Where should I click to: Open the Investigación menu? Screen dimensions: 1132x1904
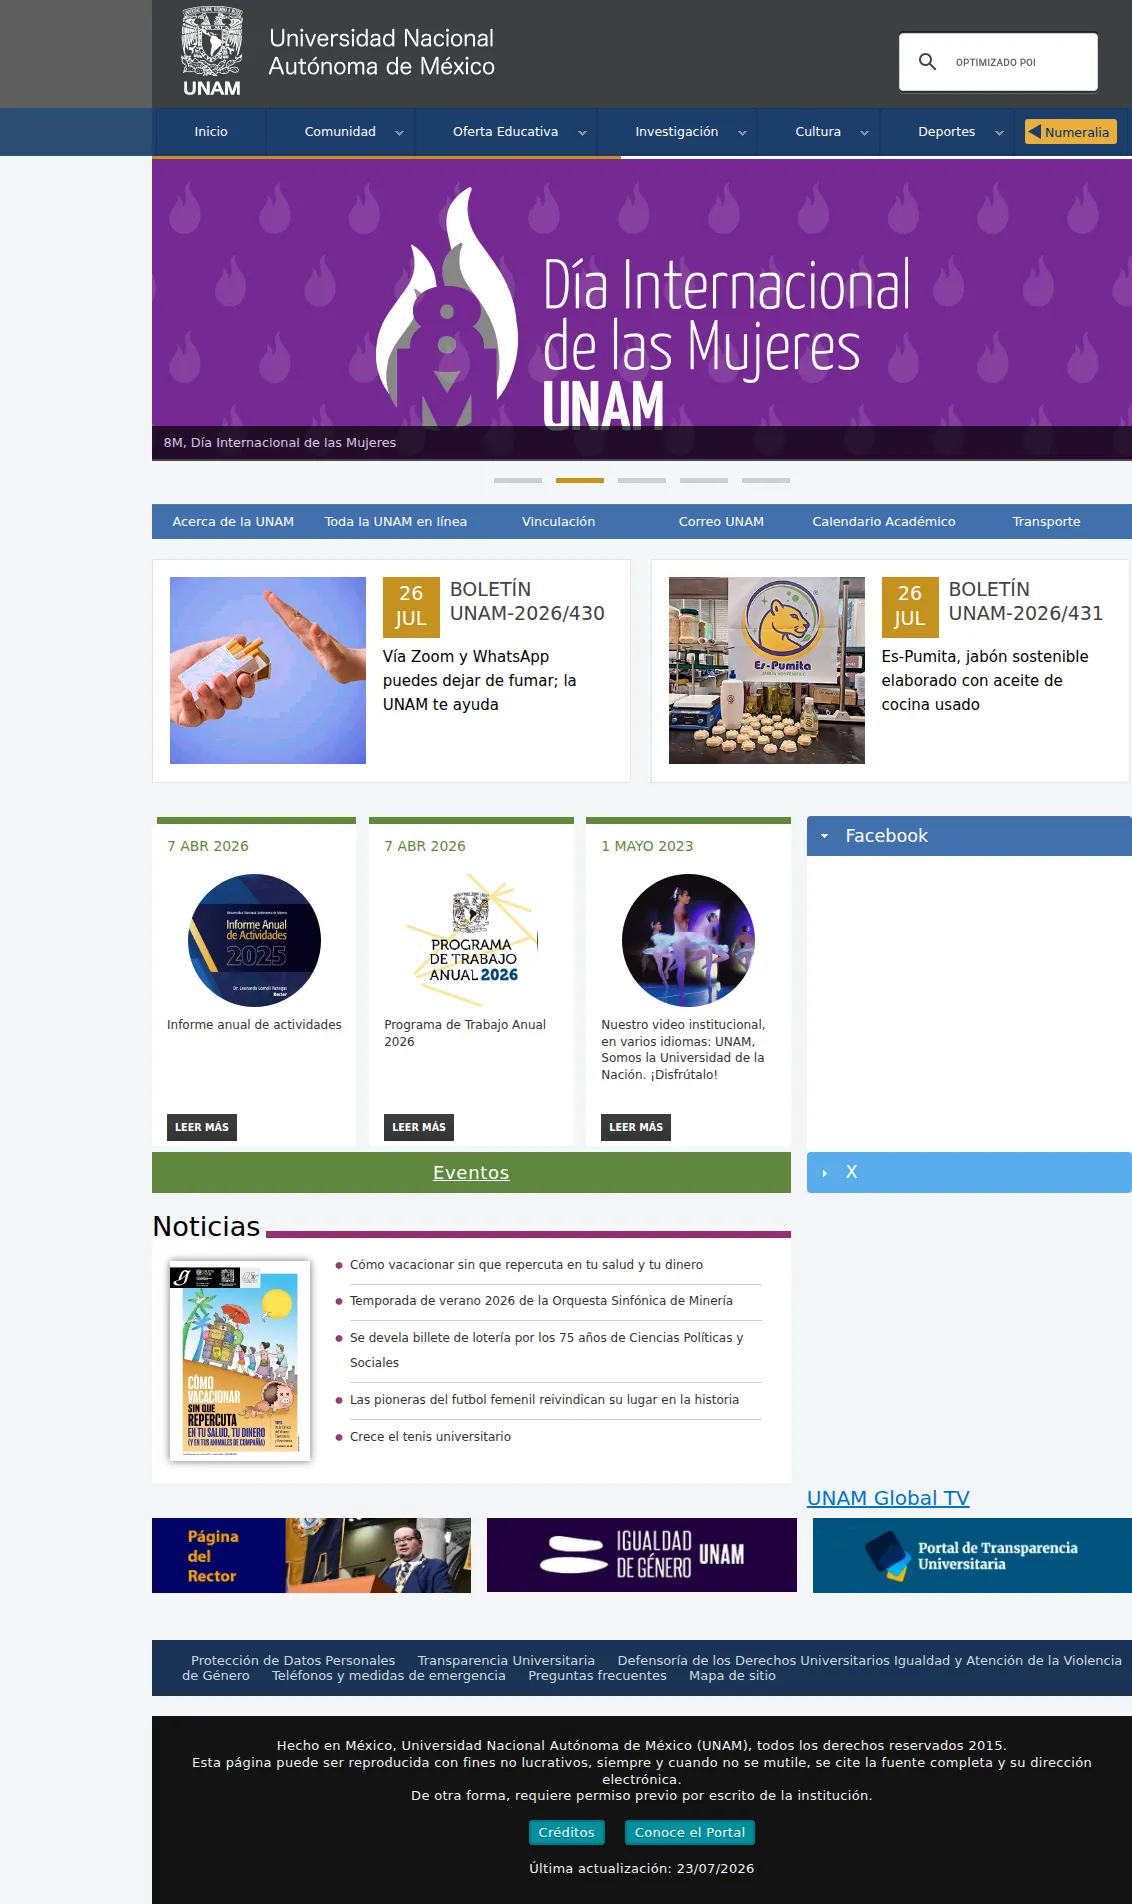tap(676, 132)
